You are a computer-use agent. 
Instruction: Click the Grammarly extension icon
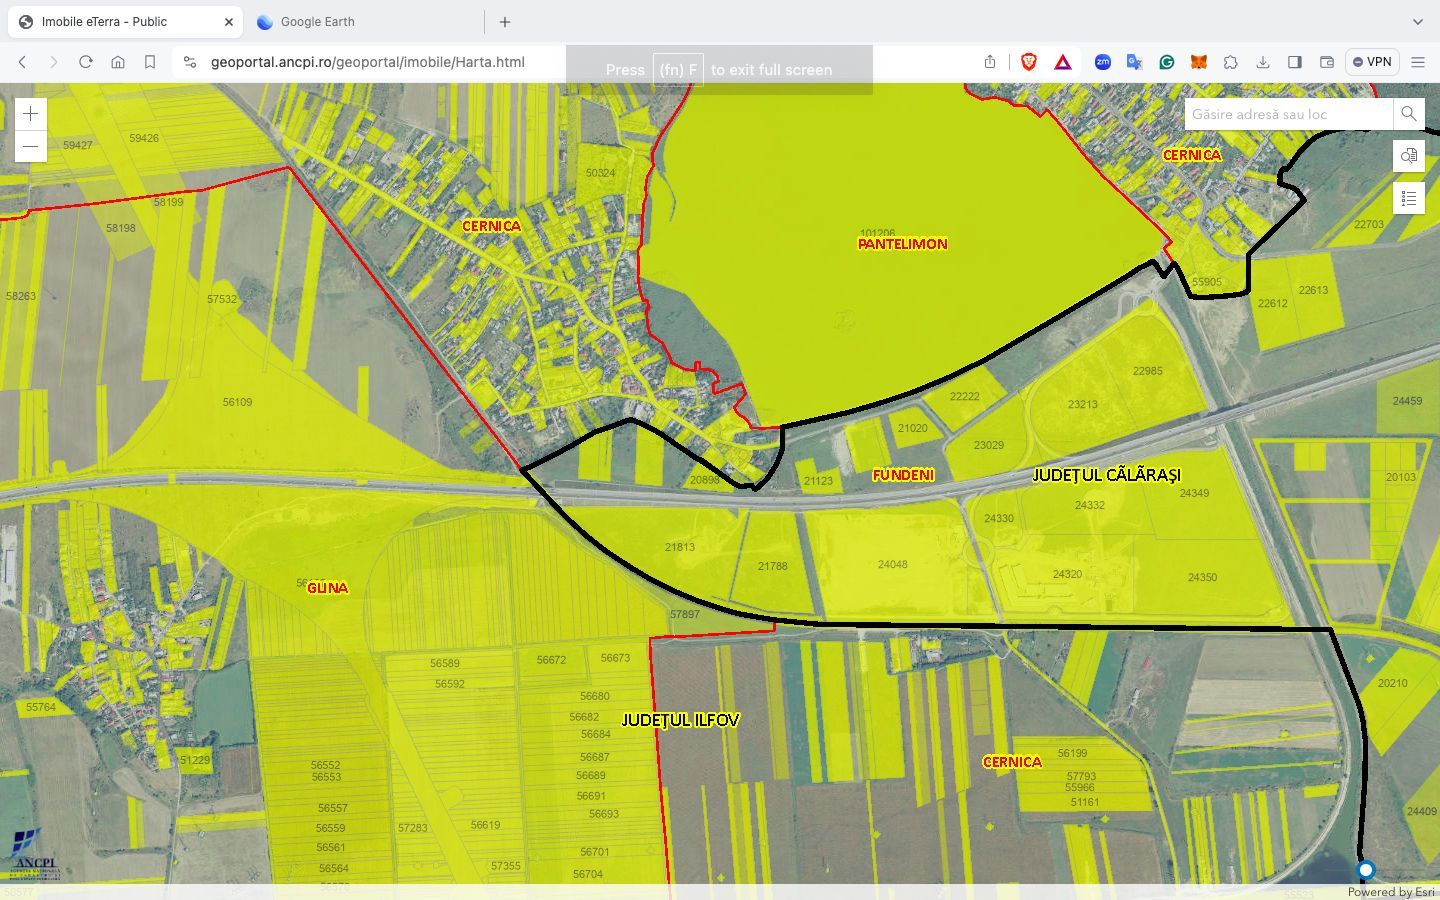1166,62
